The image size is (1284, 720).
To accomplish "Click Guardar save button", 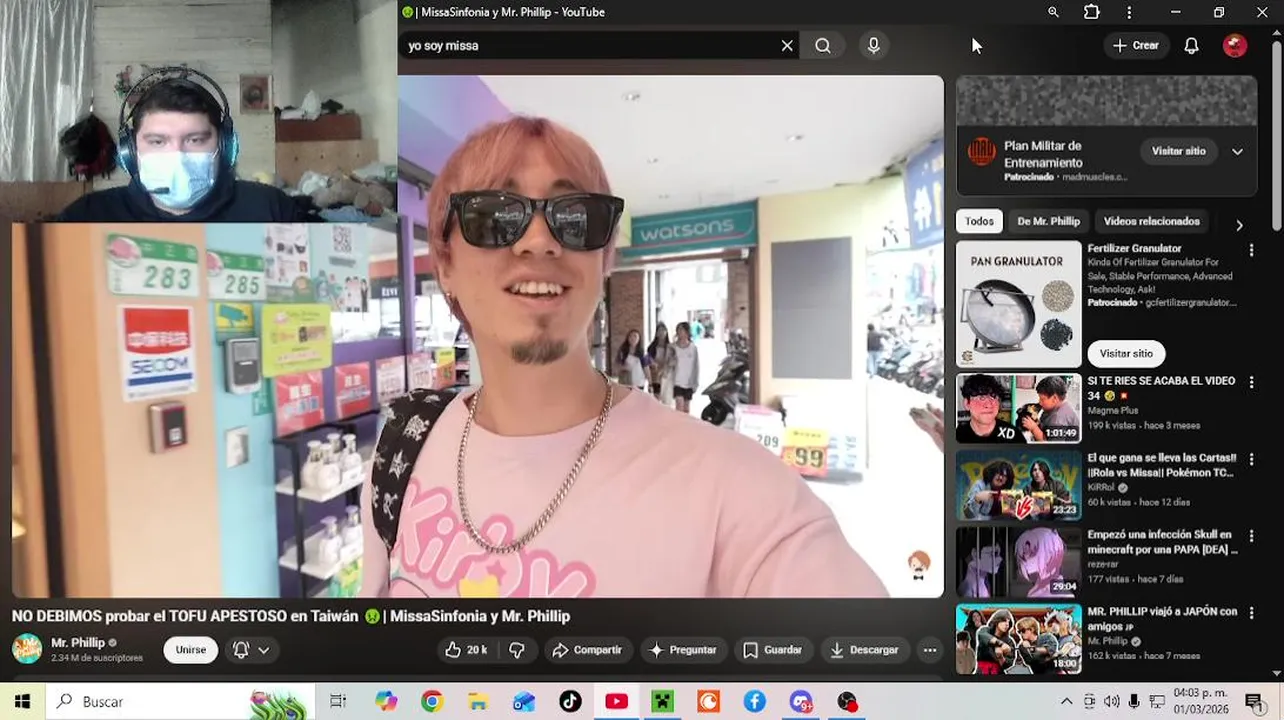I will pos(772,650).
